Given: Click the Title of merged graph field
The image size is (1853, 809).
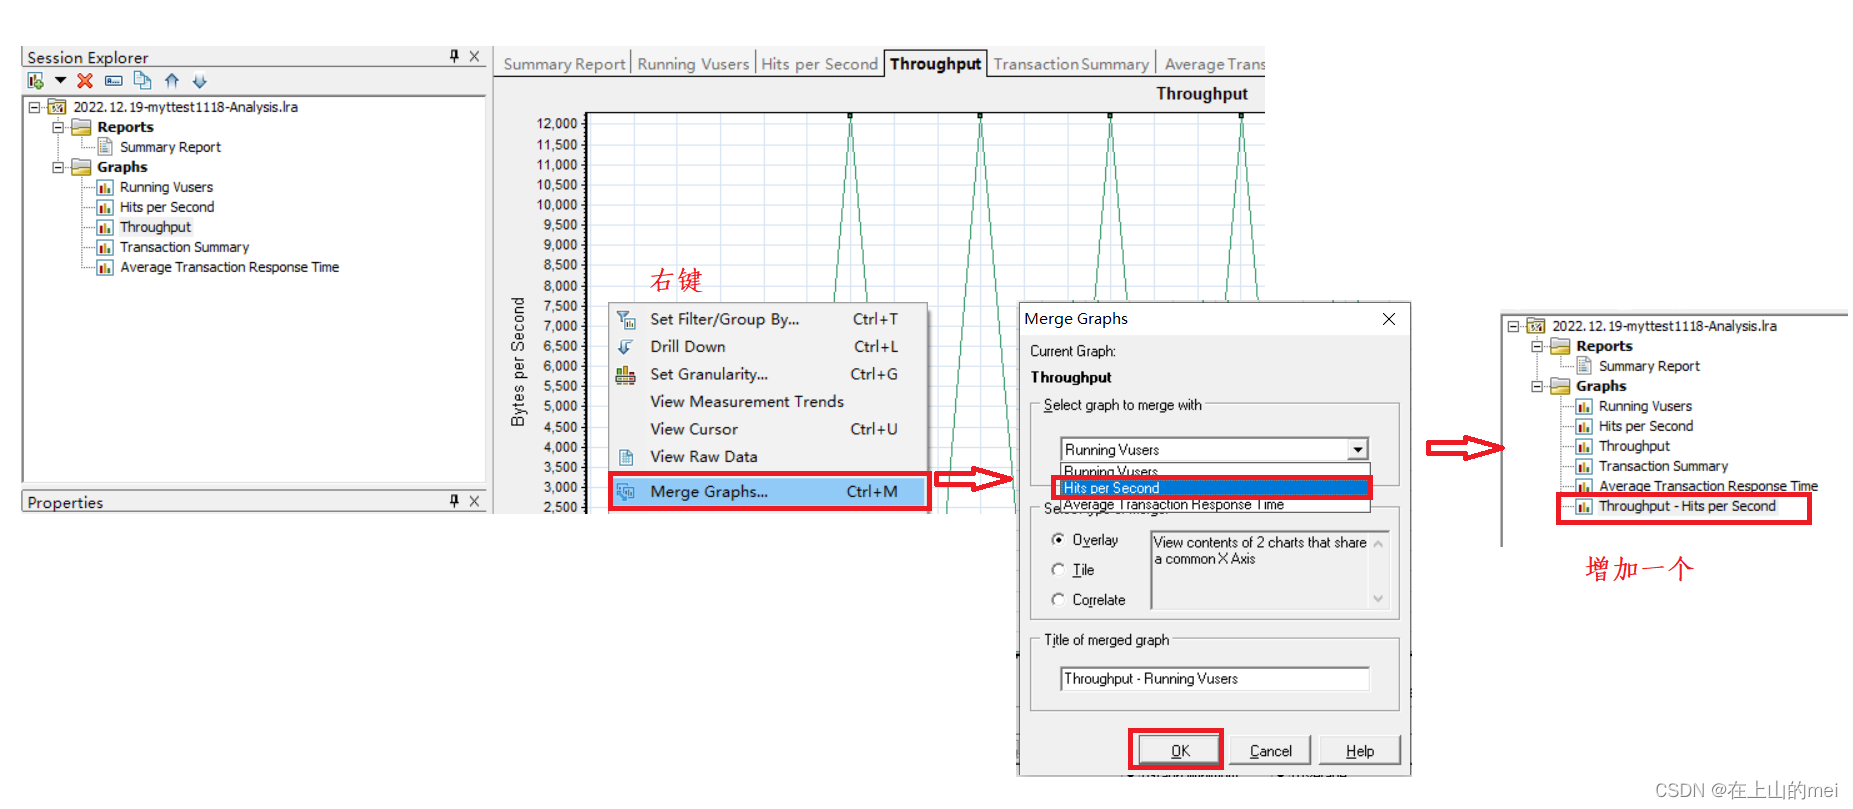Looking at the screenshot, I should pyautogui.click(x=1214, y=679).
